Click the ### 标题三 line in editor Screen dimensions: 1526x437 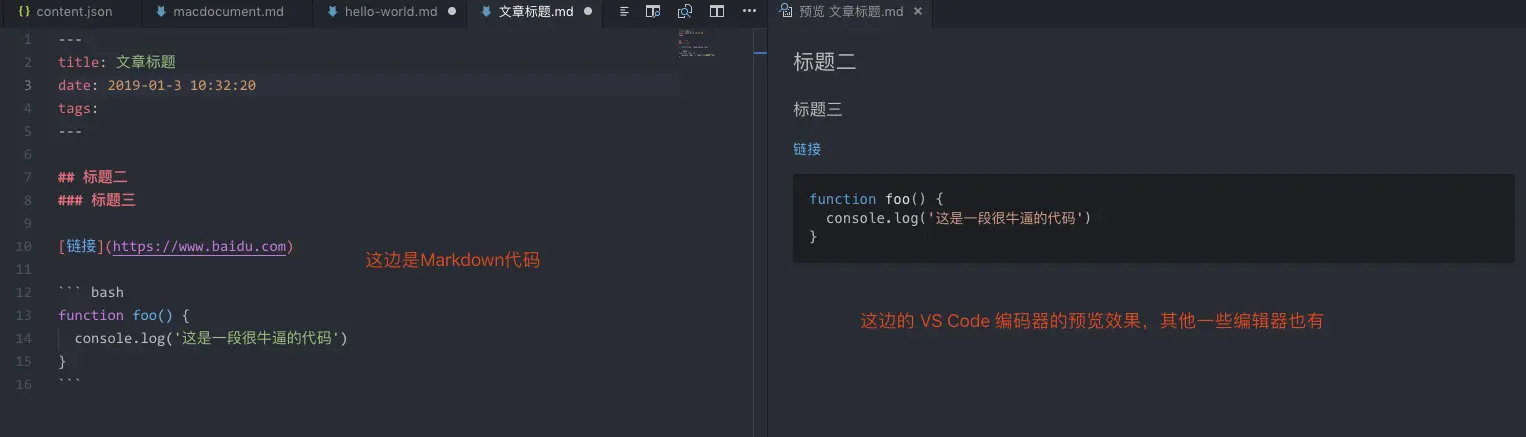click(x=97, y=200)
